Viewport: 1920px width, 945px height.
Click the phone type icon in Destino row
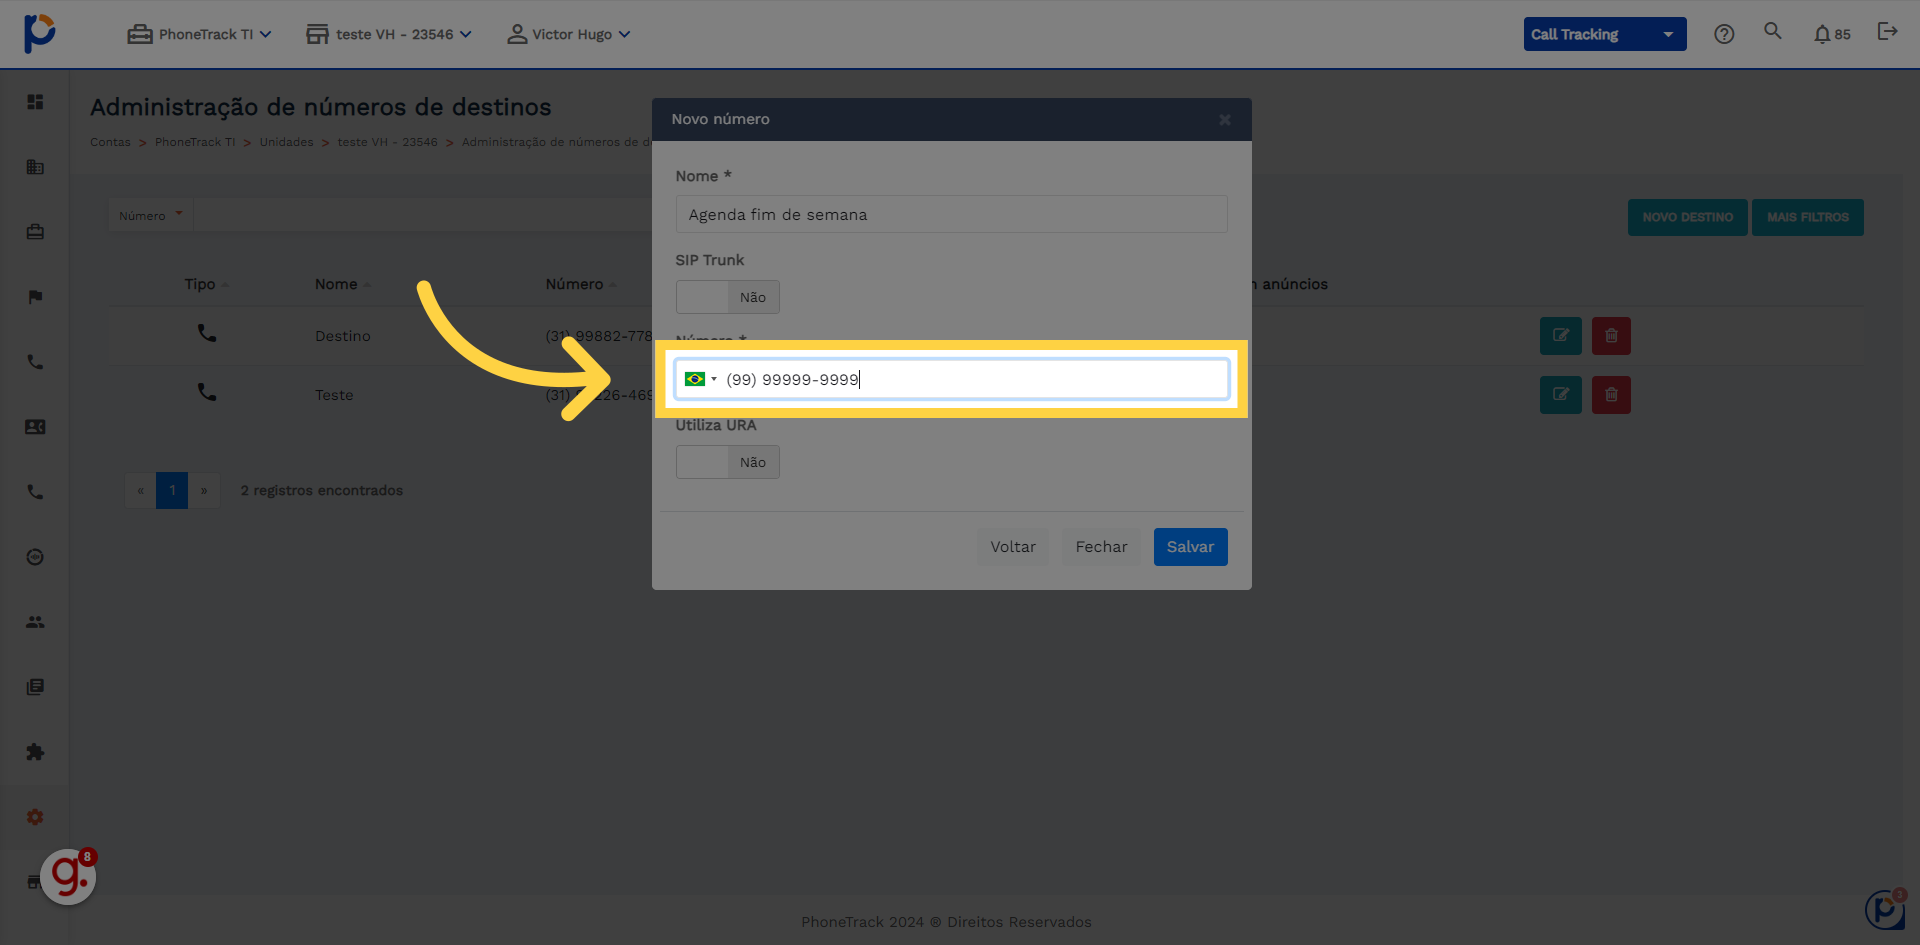point(207,333)
